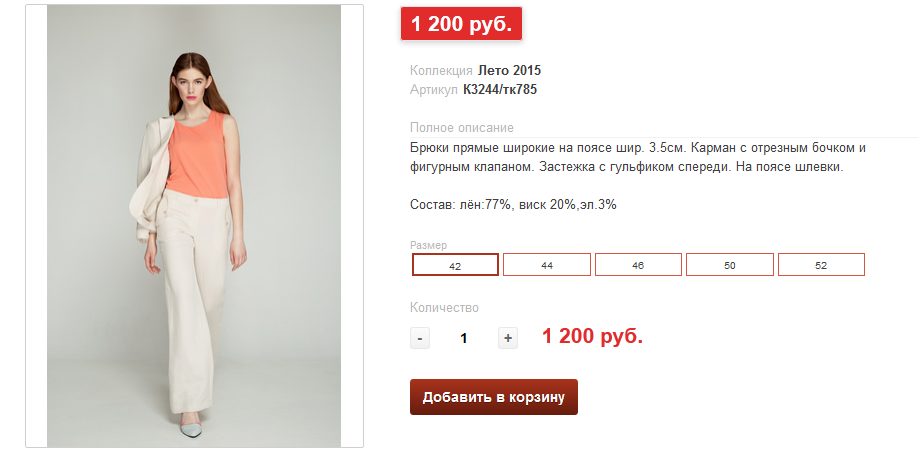This screenshot has height=454, width=923.
Task: Pick size 46
Action: [x=638, y=265]
